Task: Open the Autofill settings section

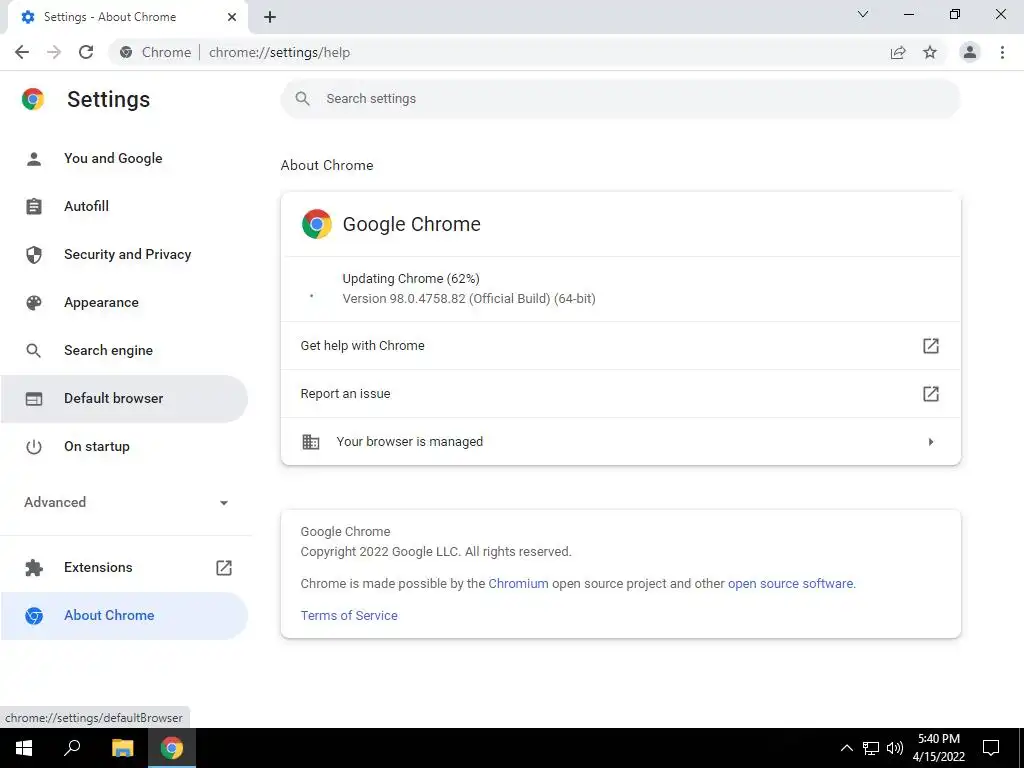Action: click(124, 206)
